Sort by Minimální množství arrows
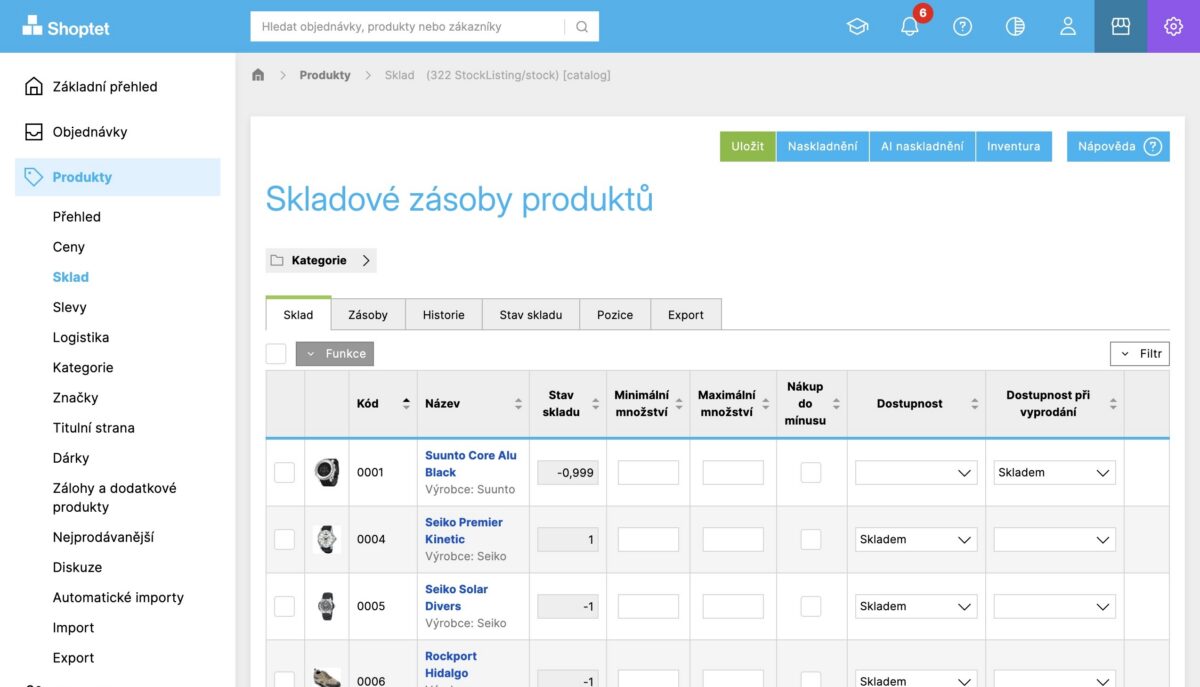Screen dimensions: 1200x687 point(679,404)
